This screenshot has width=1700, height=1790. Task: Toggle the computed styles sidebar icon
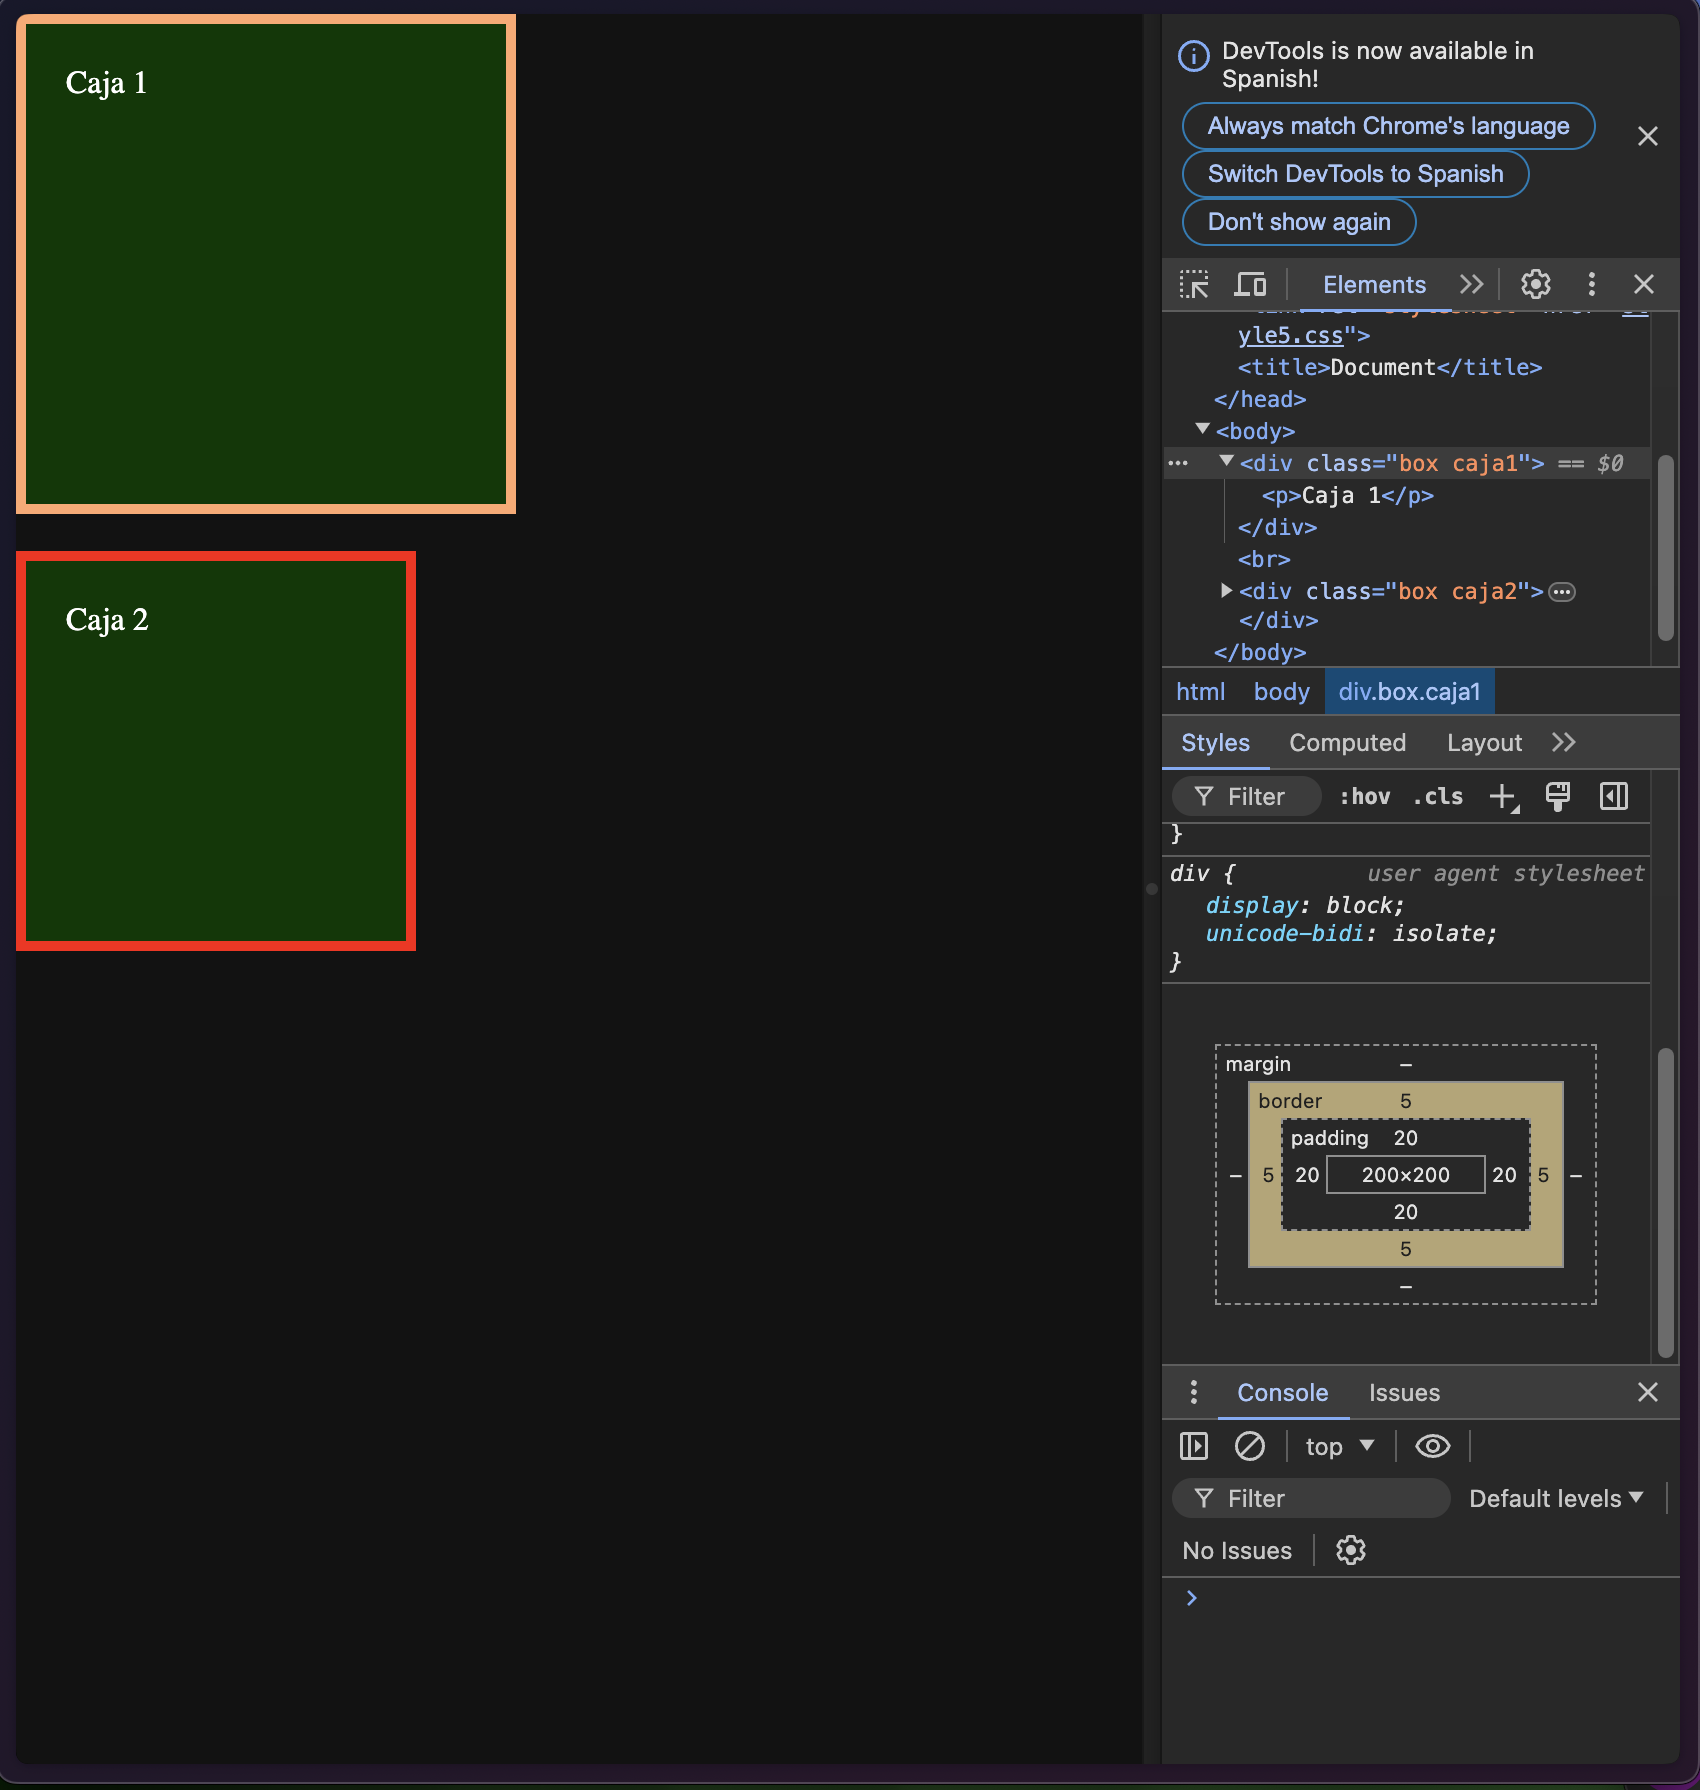1614,797
